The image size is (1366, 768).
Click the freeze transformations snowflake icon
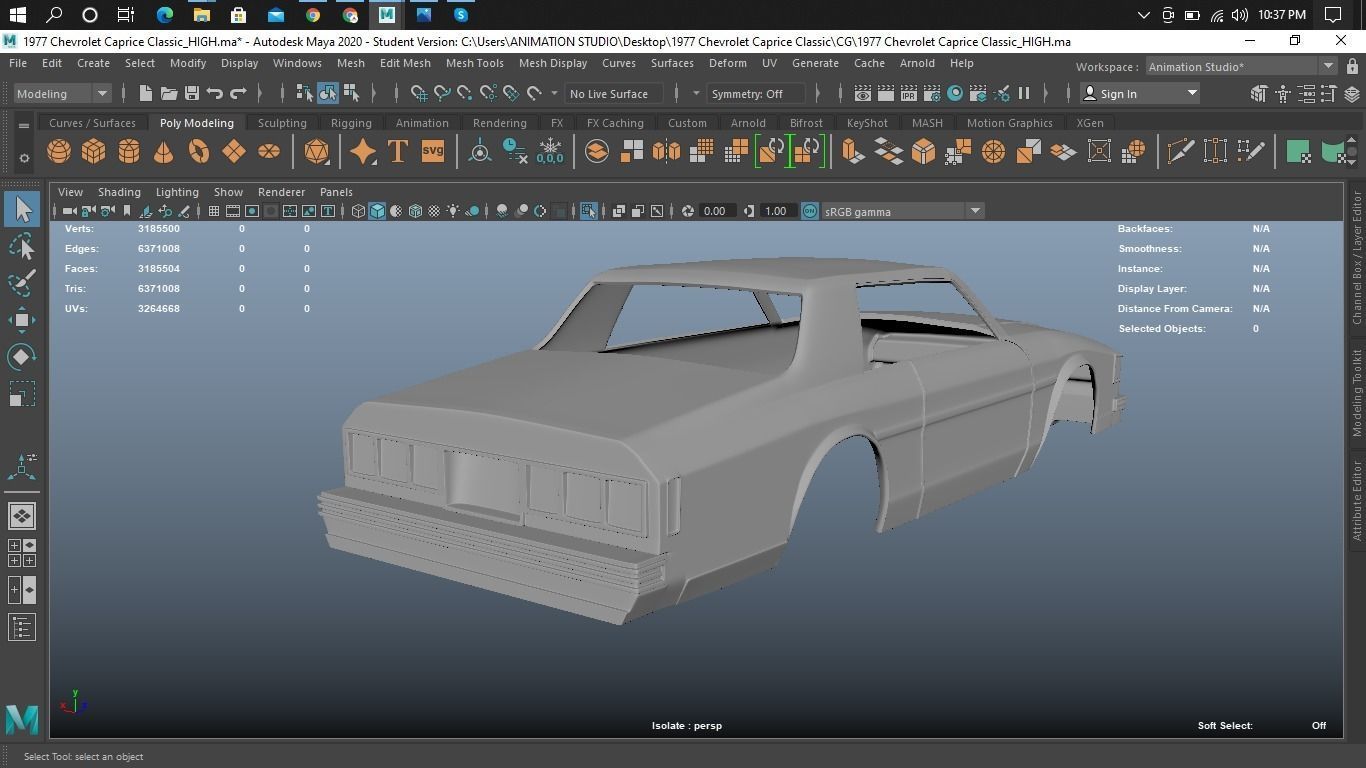pyautogui.click(x=549, y=152)
